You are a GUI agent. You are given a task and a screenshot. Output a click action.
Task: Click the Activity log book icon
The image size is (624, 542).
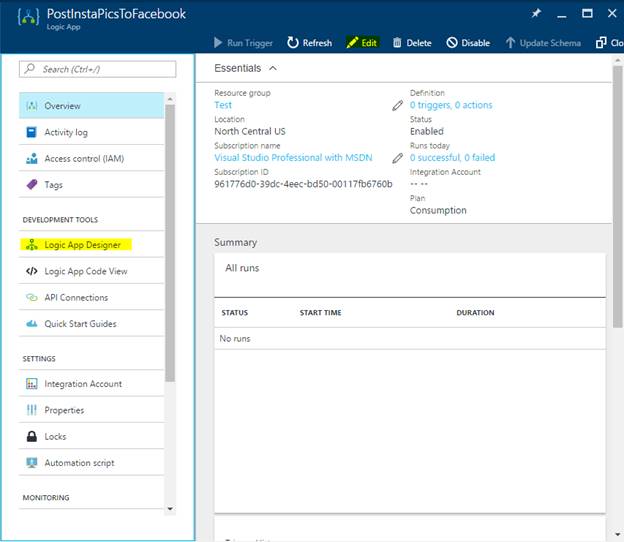pyautogui.click(x=31, y=132)
